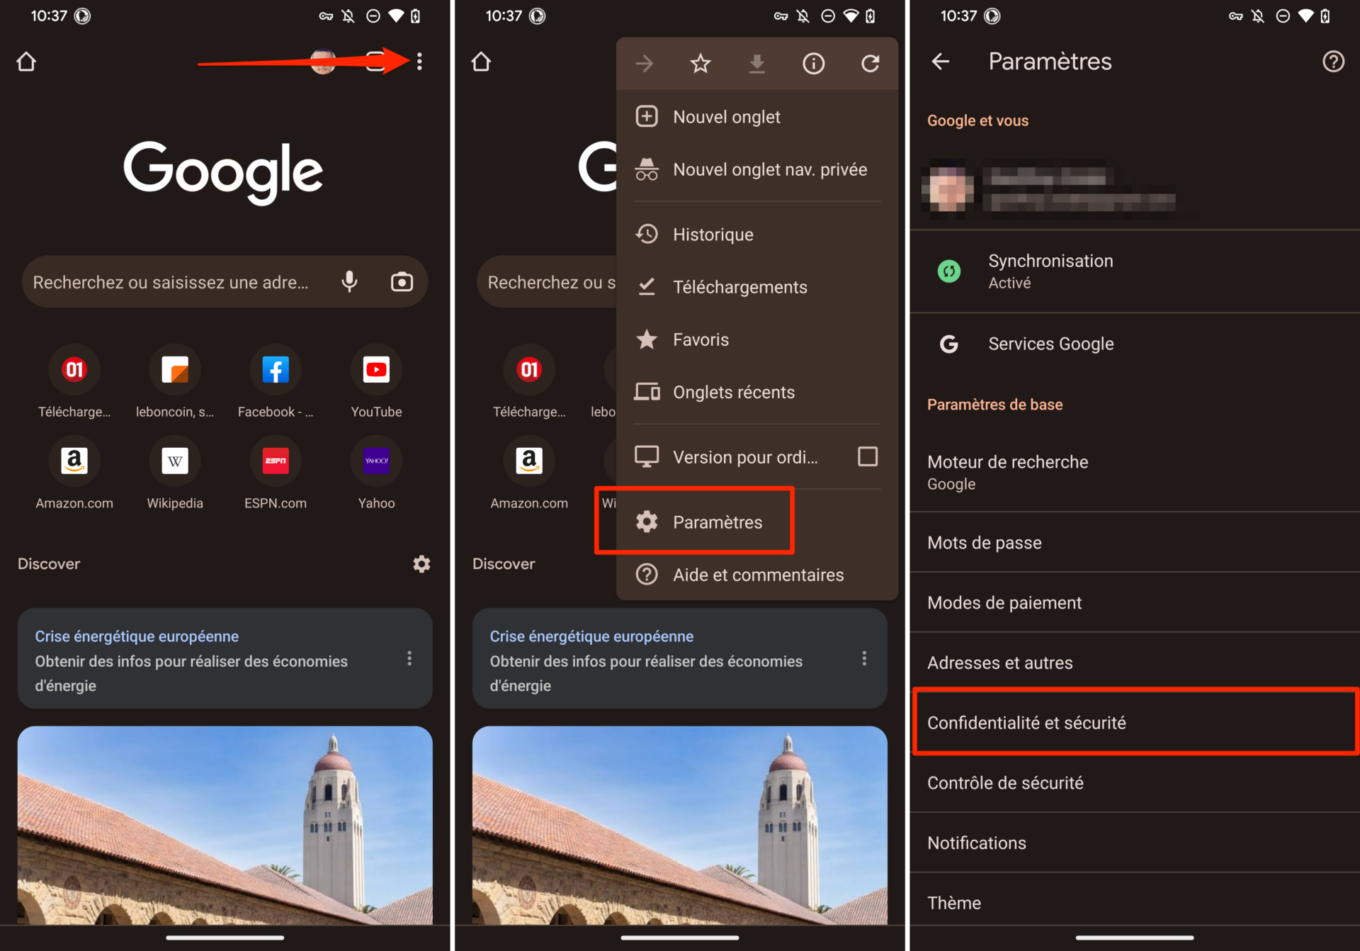Open Google Lens camera icon in first search bar
The width and height of the screenshot is (1360, 951).
[x=402, y=282]
